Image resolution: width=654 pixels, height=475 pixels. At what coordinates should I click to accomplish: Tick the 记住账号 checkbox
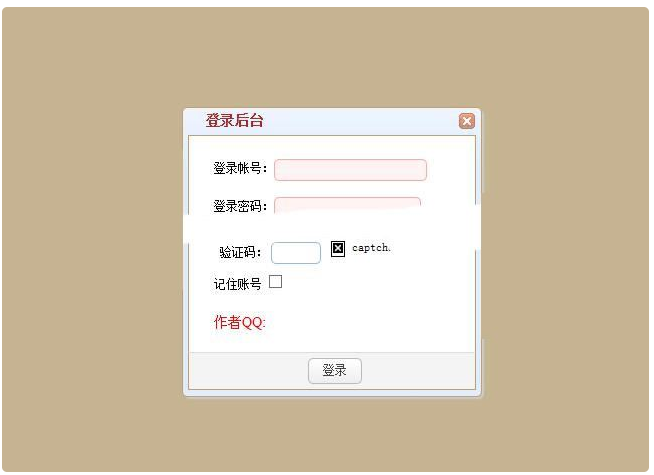pos(275,282)
